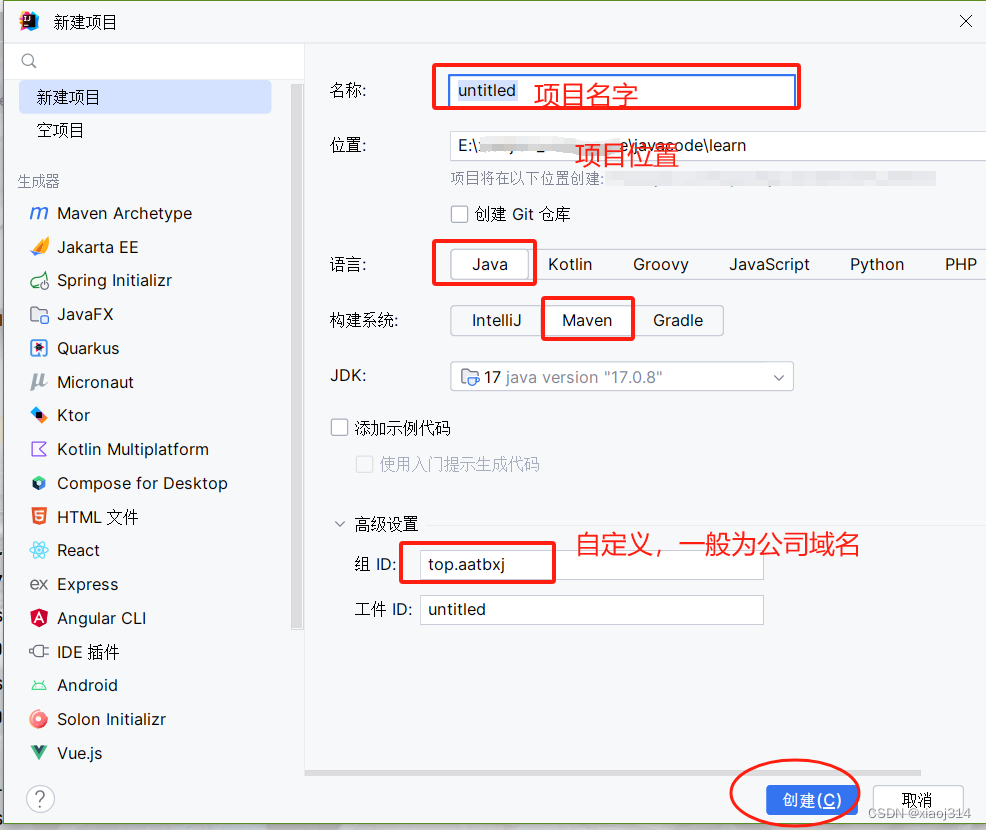
Task: Check the 添加示例代码 option
Action: coord(339,427)
